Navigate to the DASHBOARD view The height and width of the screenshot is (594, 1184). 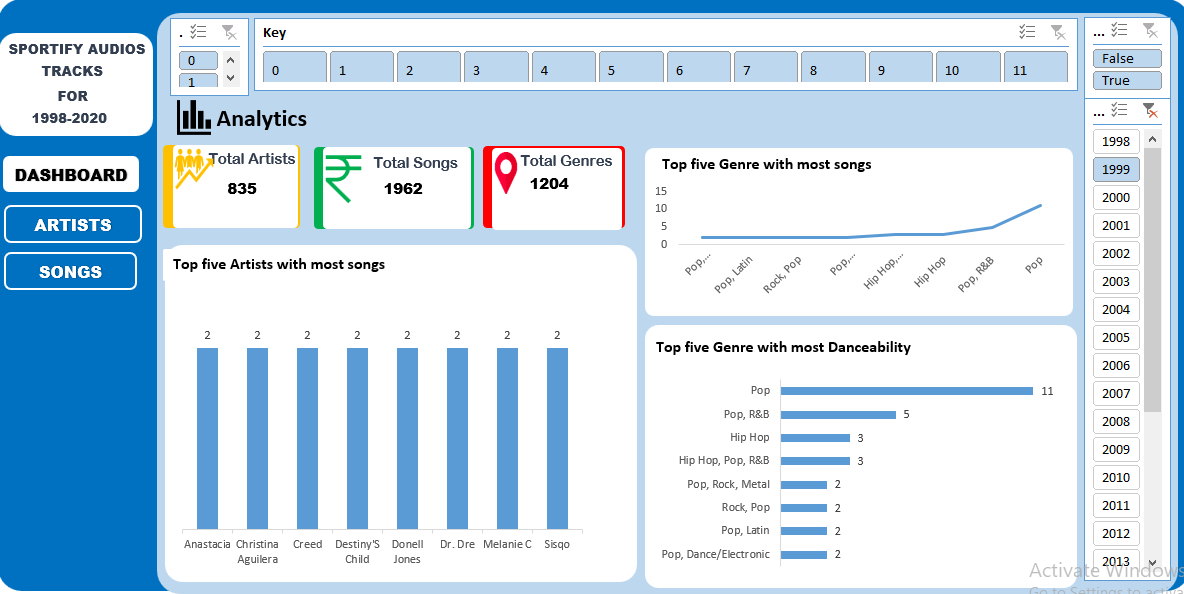pos(71,174)
